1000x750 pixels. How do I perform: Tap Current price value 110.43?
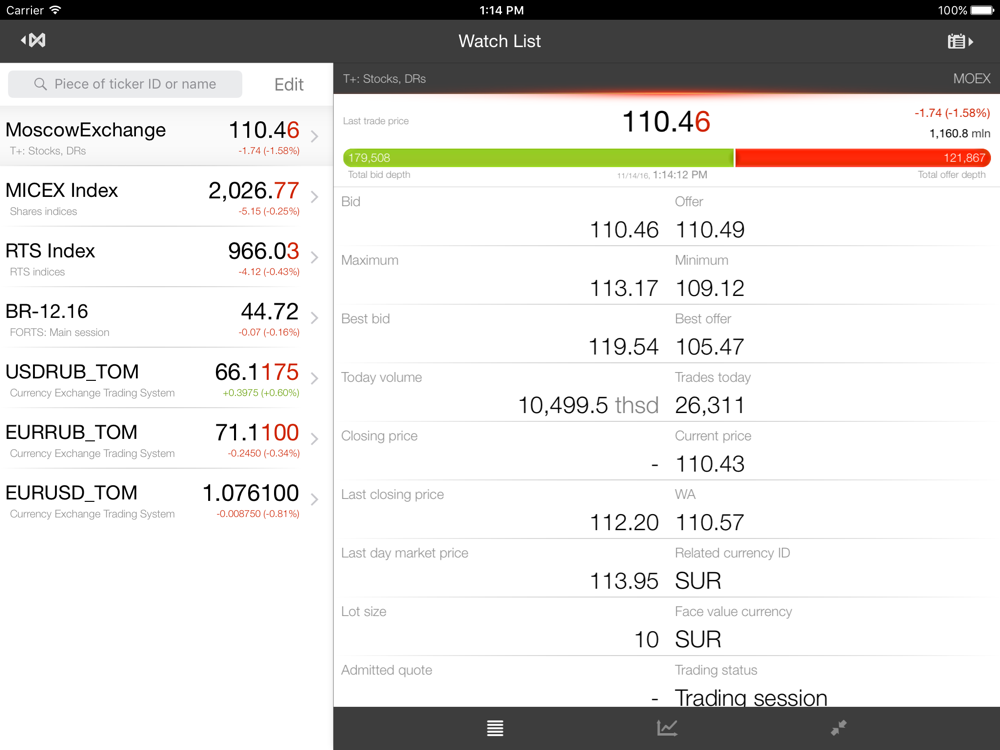click(710, 464)
